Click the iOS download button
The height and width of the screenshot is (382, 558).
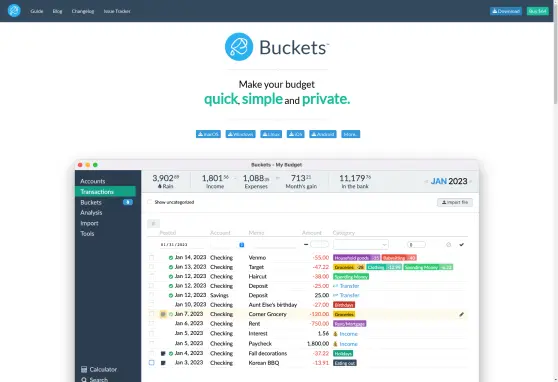pos(296,134)
